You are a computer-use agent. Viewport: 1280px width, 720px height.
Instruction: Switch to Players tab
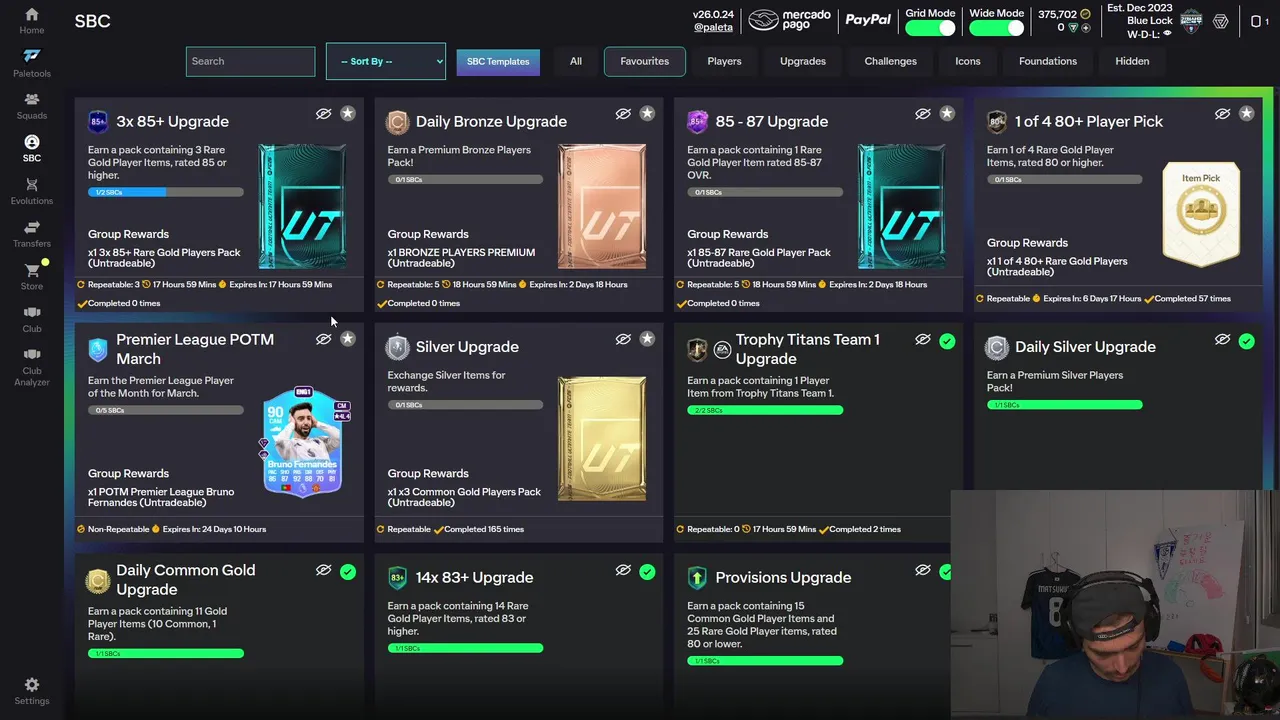coord(724,61)
